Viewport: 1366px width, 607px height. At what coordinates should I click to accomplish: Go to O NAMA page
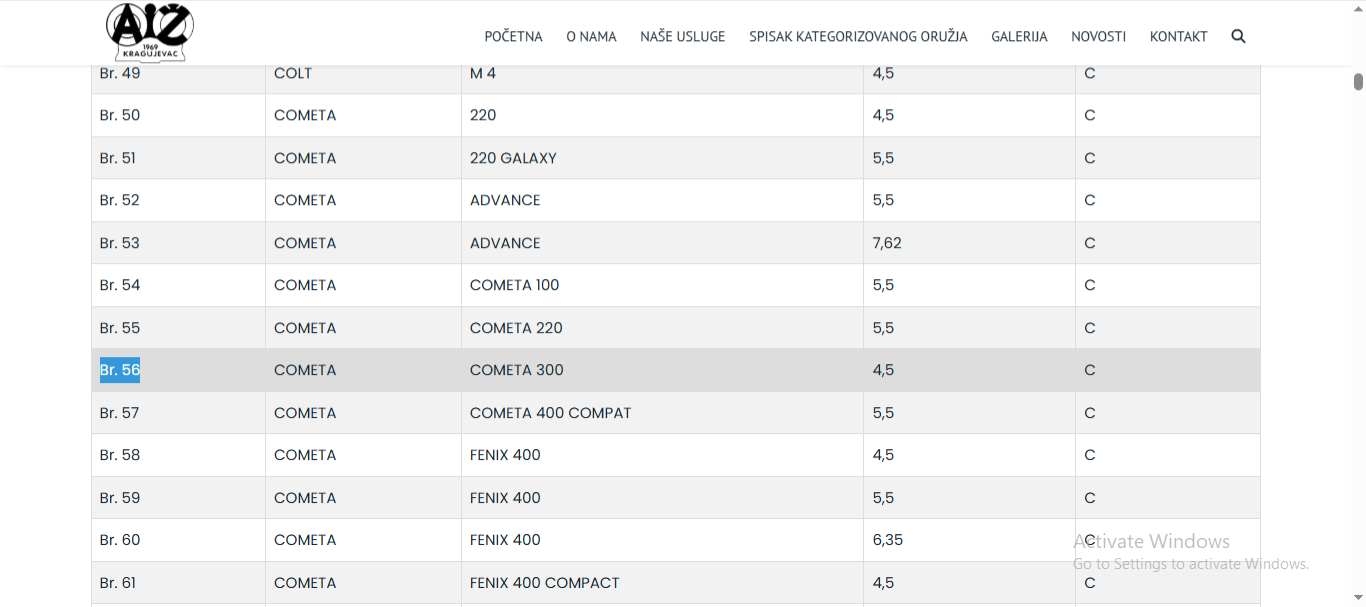click(591, 36)
